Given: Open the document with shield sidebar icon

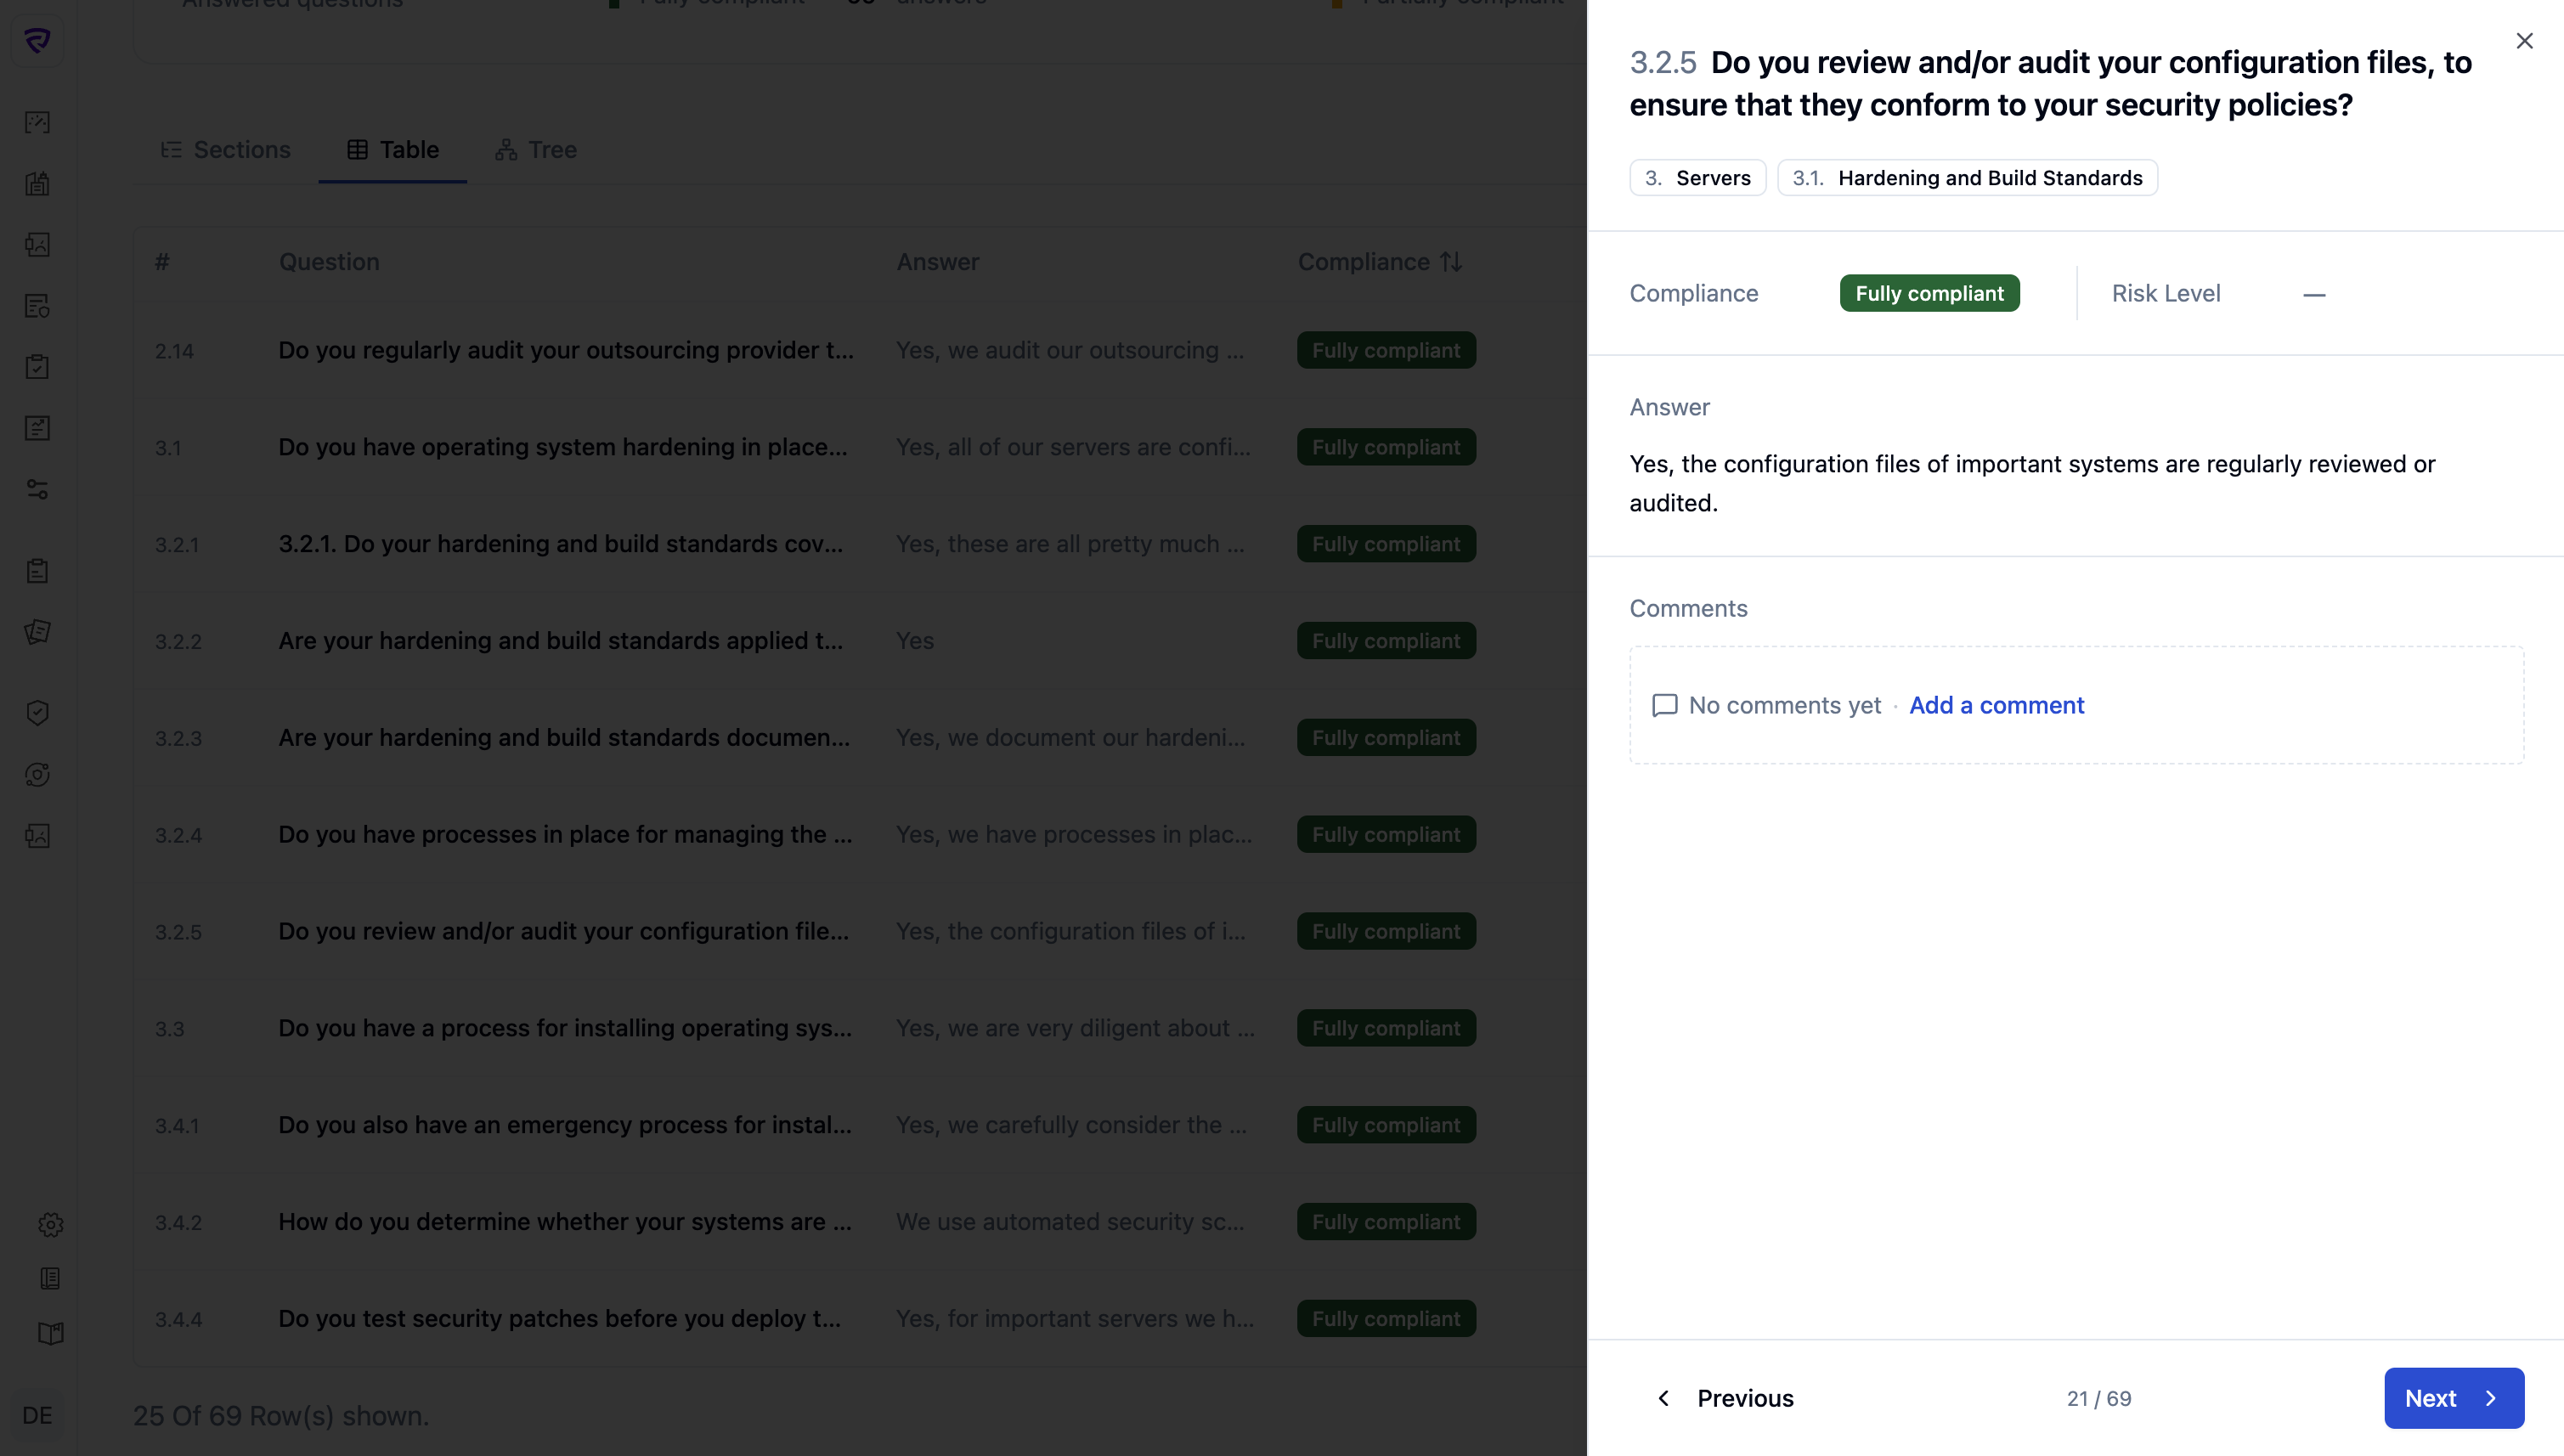Looking at the screenshot, I should (37, 306).
